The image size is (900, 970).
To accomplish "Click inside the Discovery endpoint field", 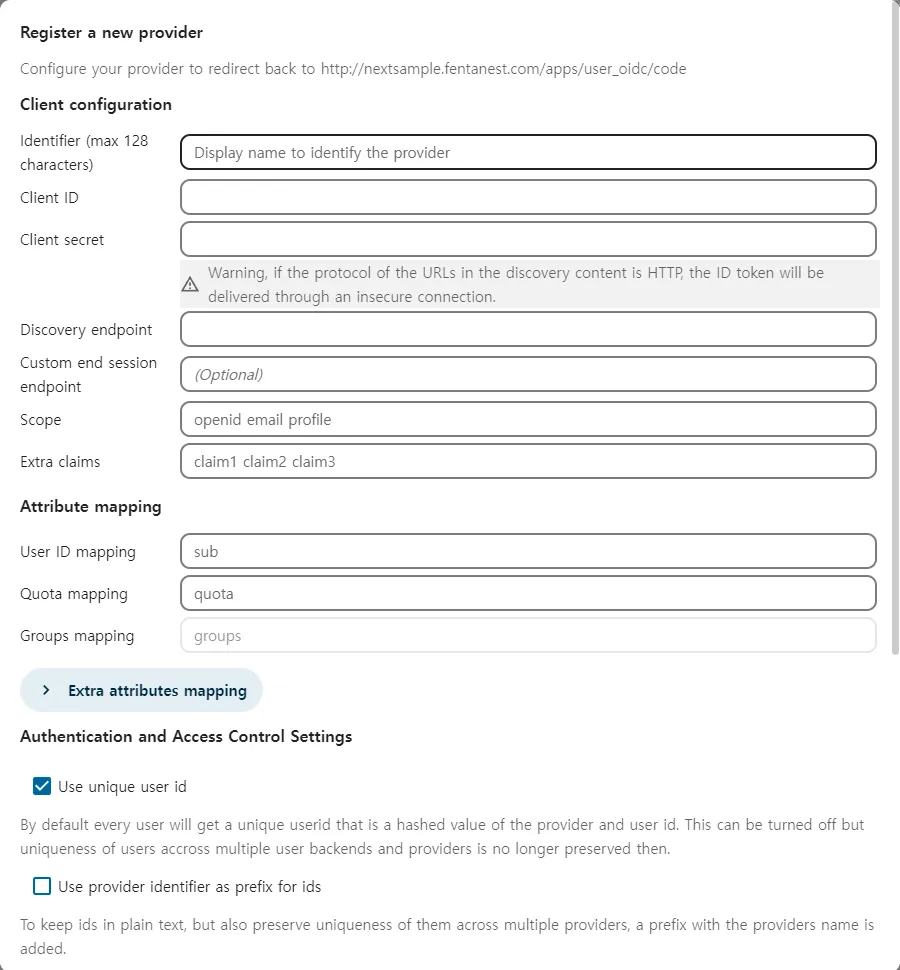I will coord(528,329).
